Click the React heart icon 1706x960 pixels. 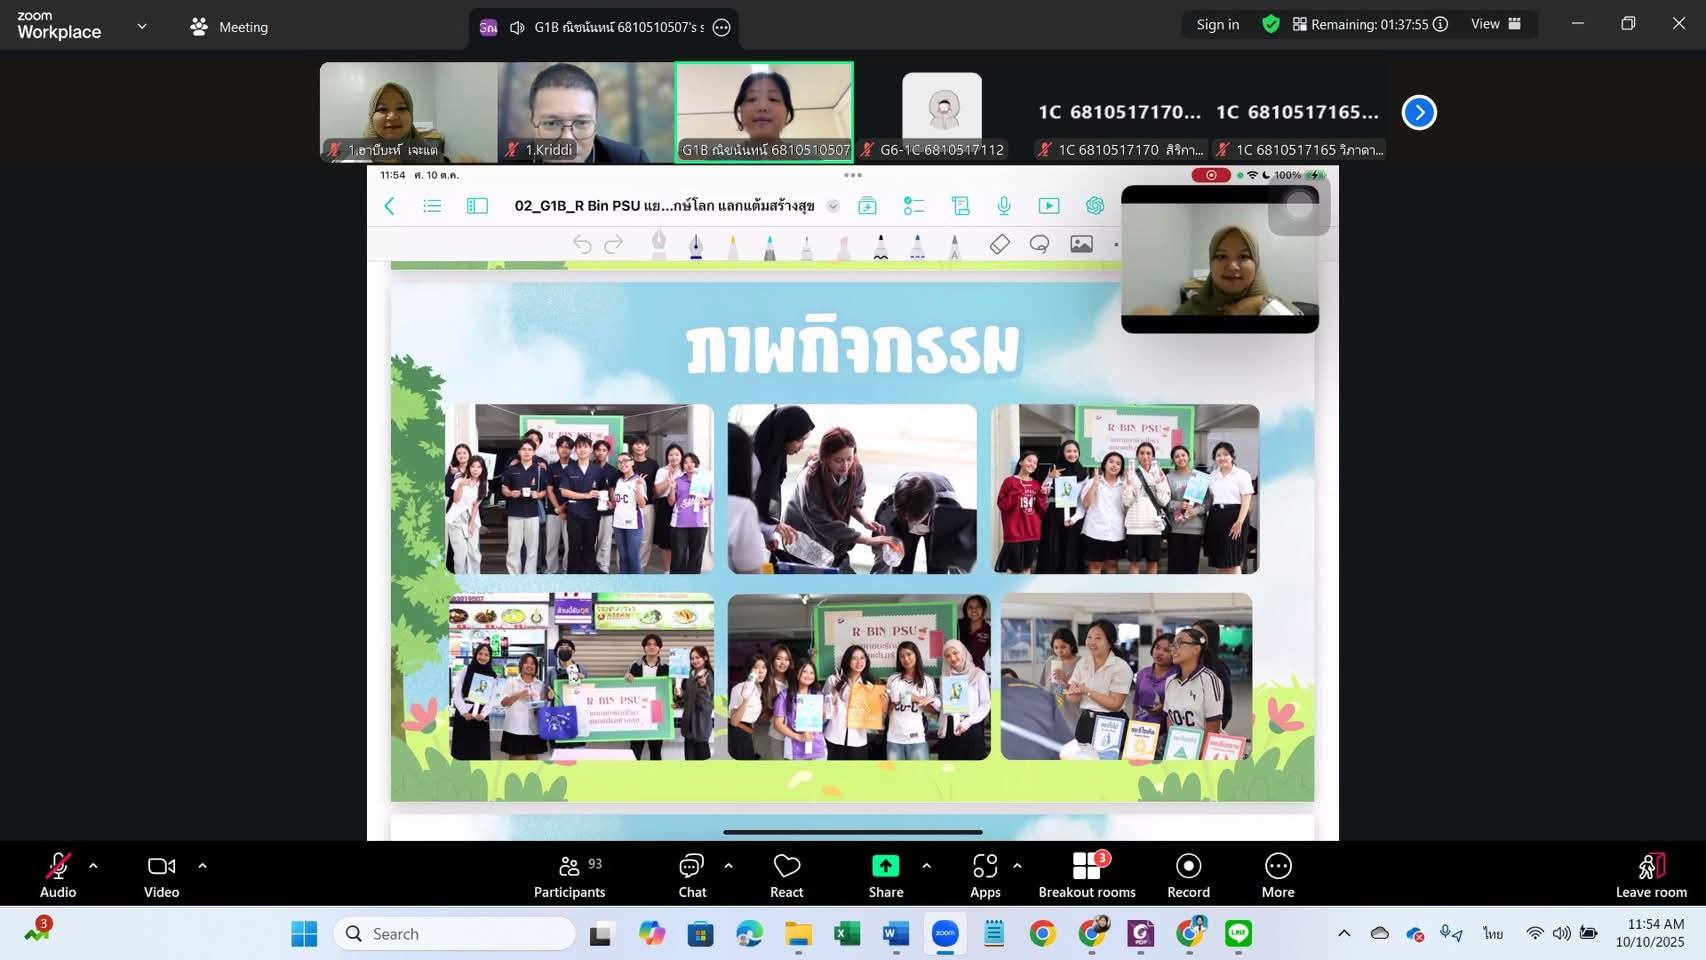pyautogui.click(x=786, y=875)
